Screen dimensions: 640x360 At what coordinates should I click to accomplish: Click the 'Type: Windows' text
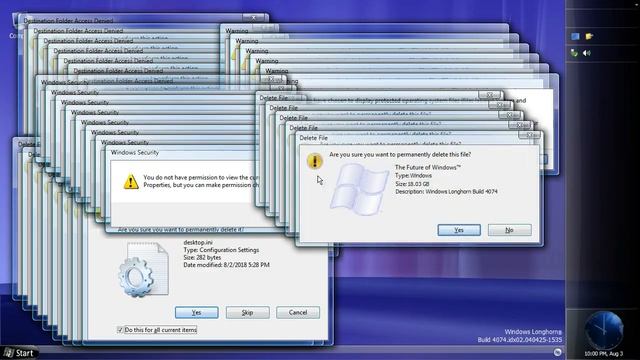tap(413, 176)
